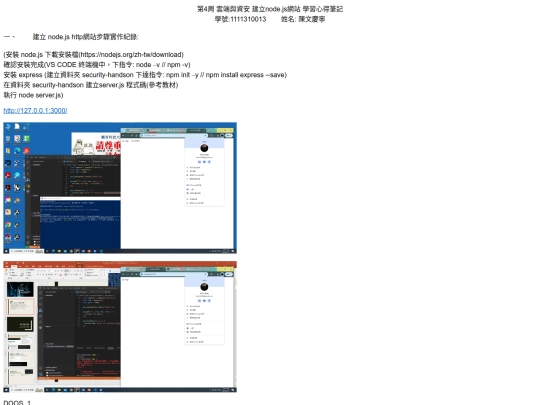The image size is (540, 405).
Task: Click the blue PowerShell window in first screenshot
Action: pyautogui.click(x=80, y=222)
